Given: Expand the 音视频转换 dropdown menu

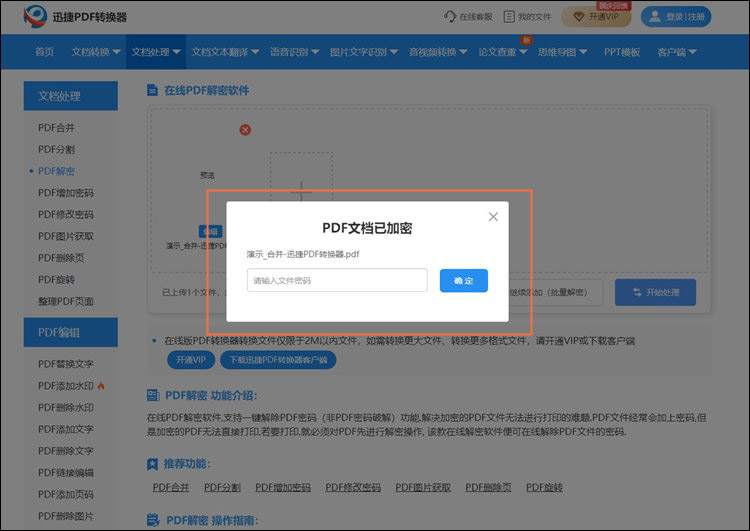Looking at the screenshot, I should pyautogui.click(x=438, y=52).
